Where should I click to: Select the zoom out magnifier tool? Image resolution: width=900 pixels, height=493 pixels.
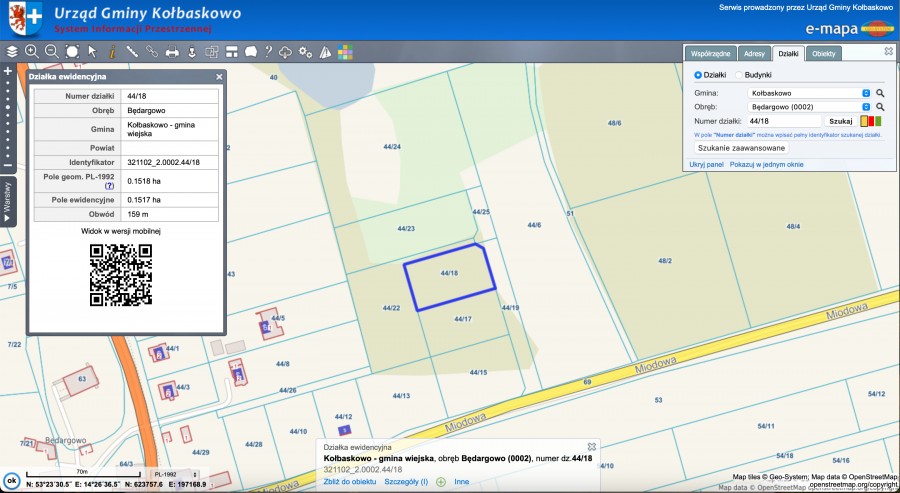point(50,51)
